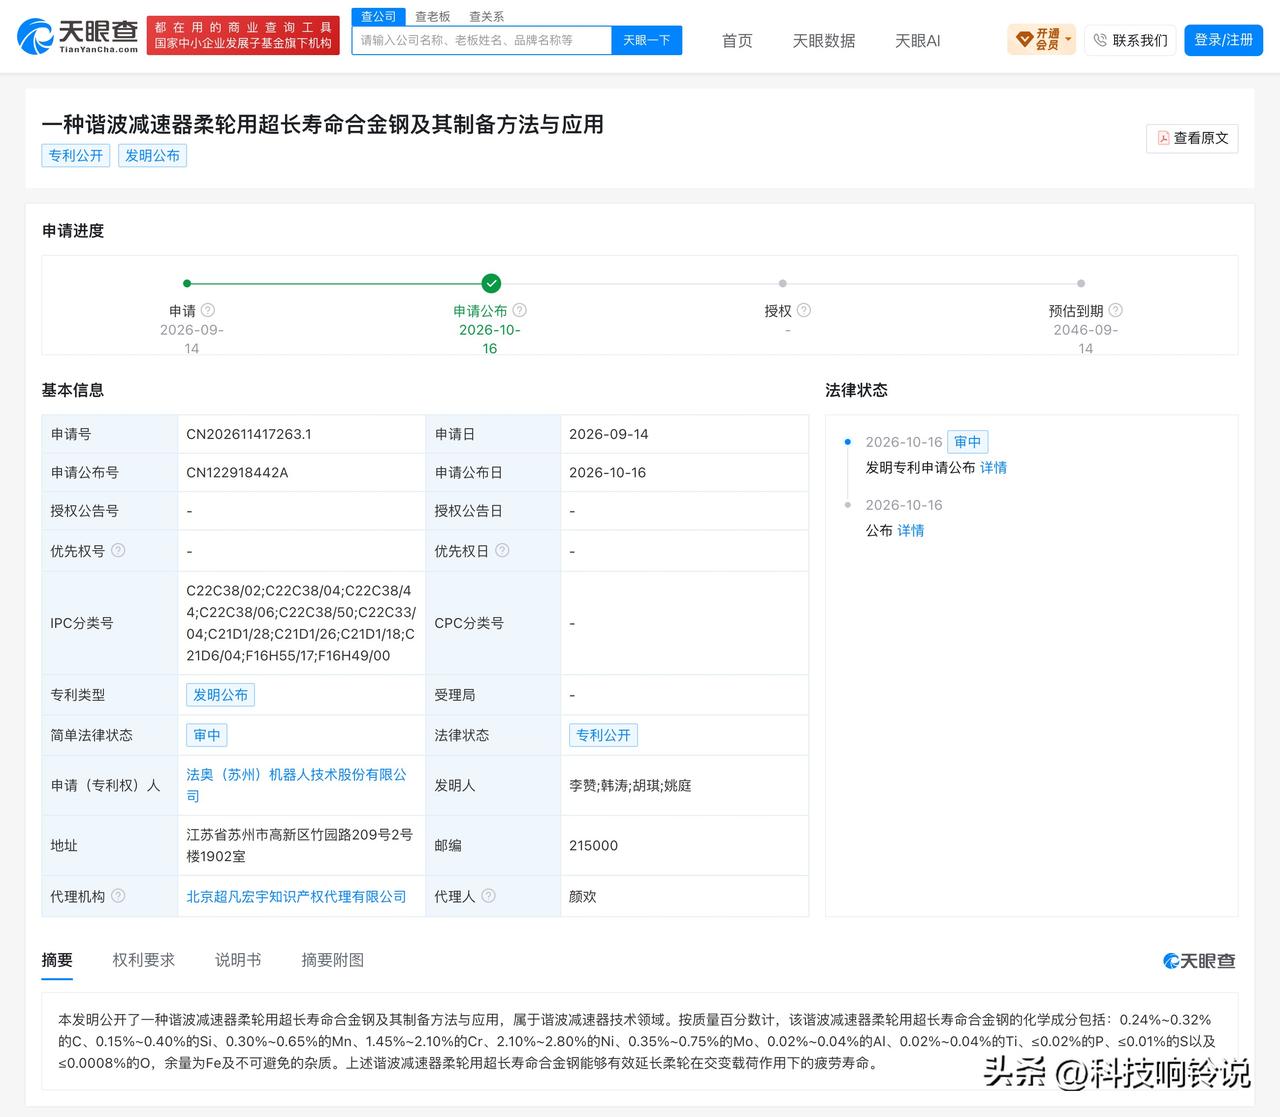
Task: Click the diamond VIP member icon
Action: [1024, 40]
